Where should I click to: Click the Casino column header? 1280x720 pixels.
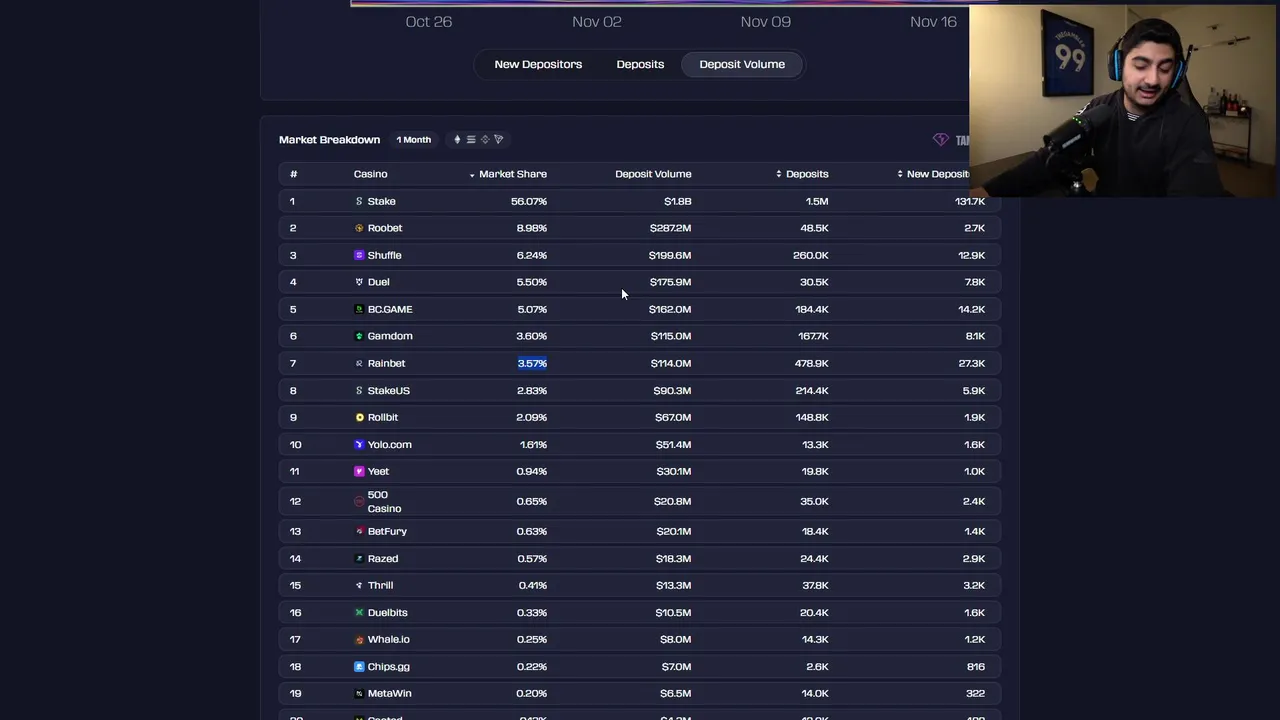click(370, 174)
